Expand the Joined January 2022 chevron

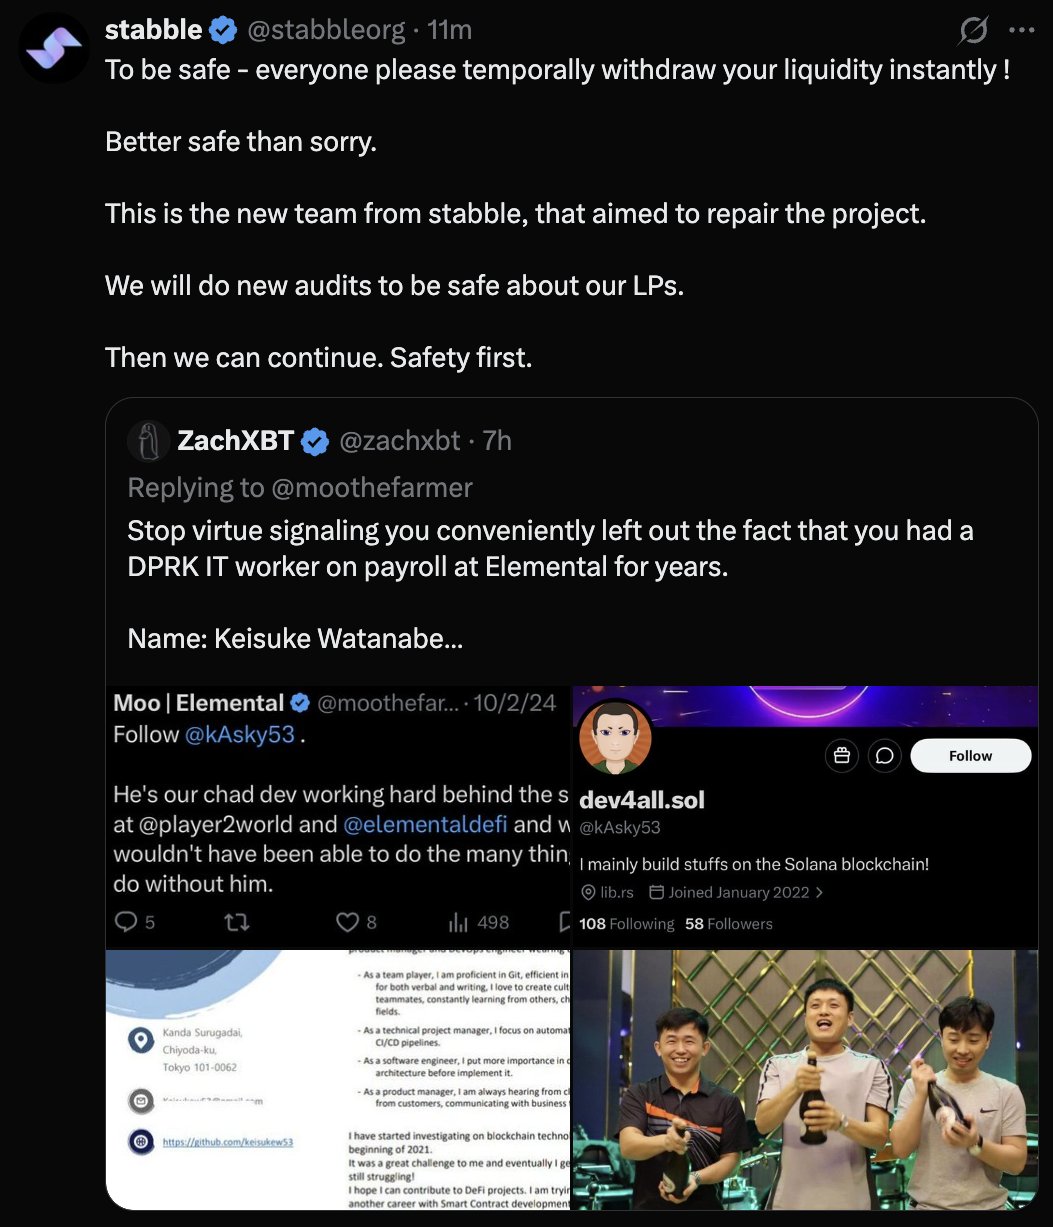click(820, 892)
